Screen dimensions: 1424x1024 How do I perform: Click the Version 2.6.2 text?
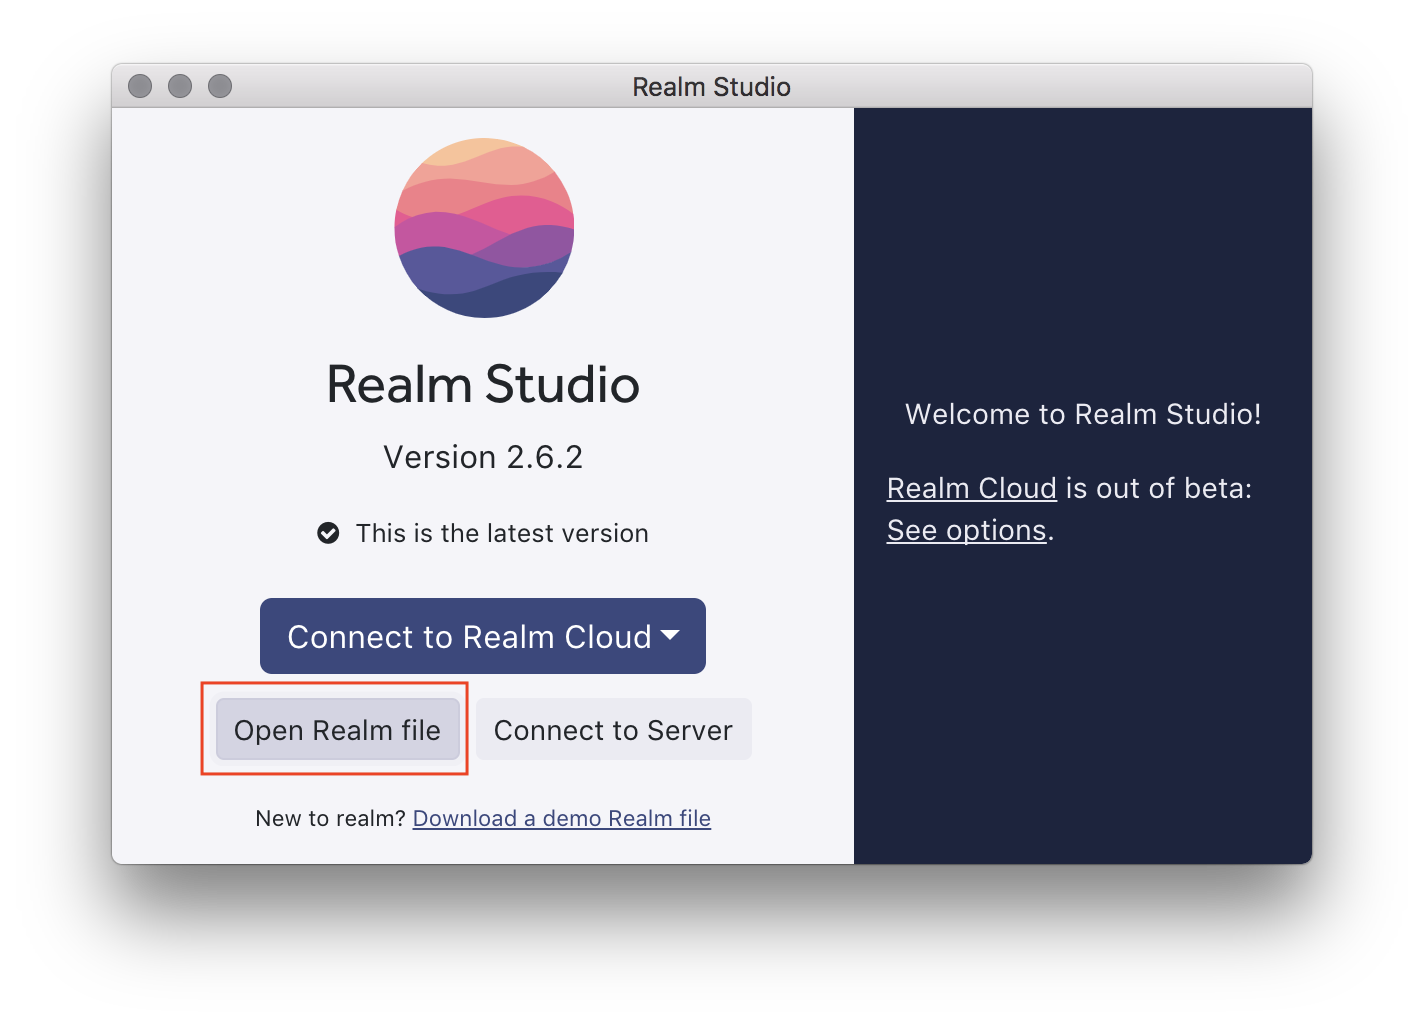click(483, 457)
